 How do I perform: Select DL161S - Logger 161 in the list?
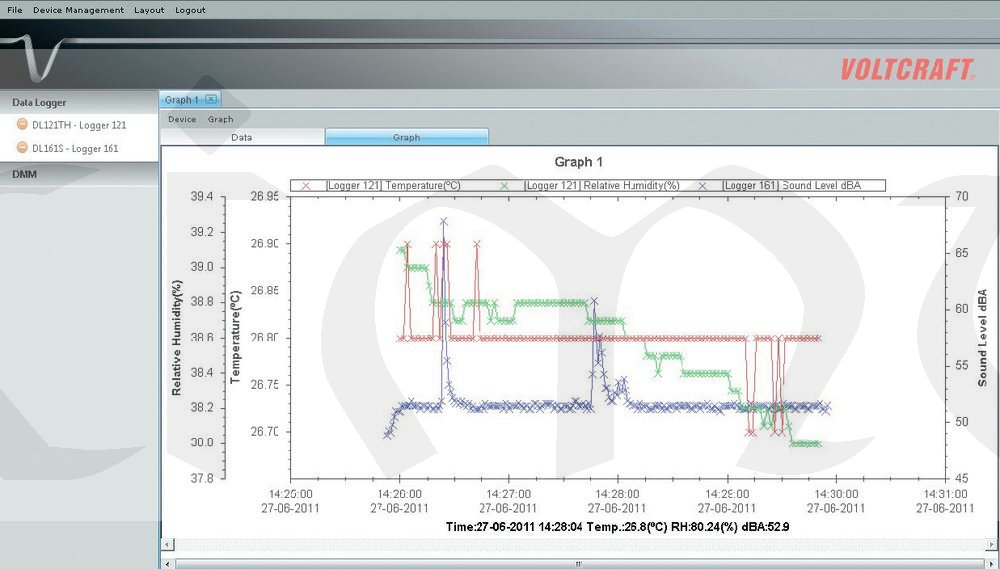pyautogui.click(x=75, y=148)
